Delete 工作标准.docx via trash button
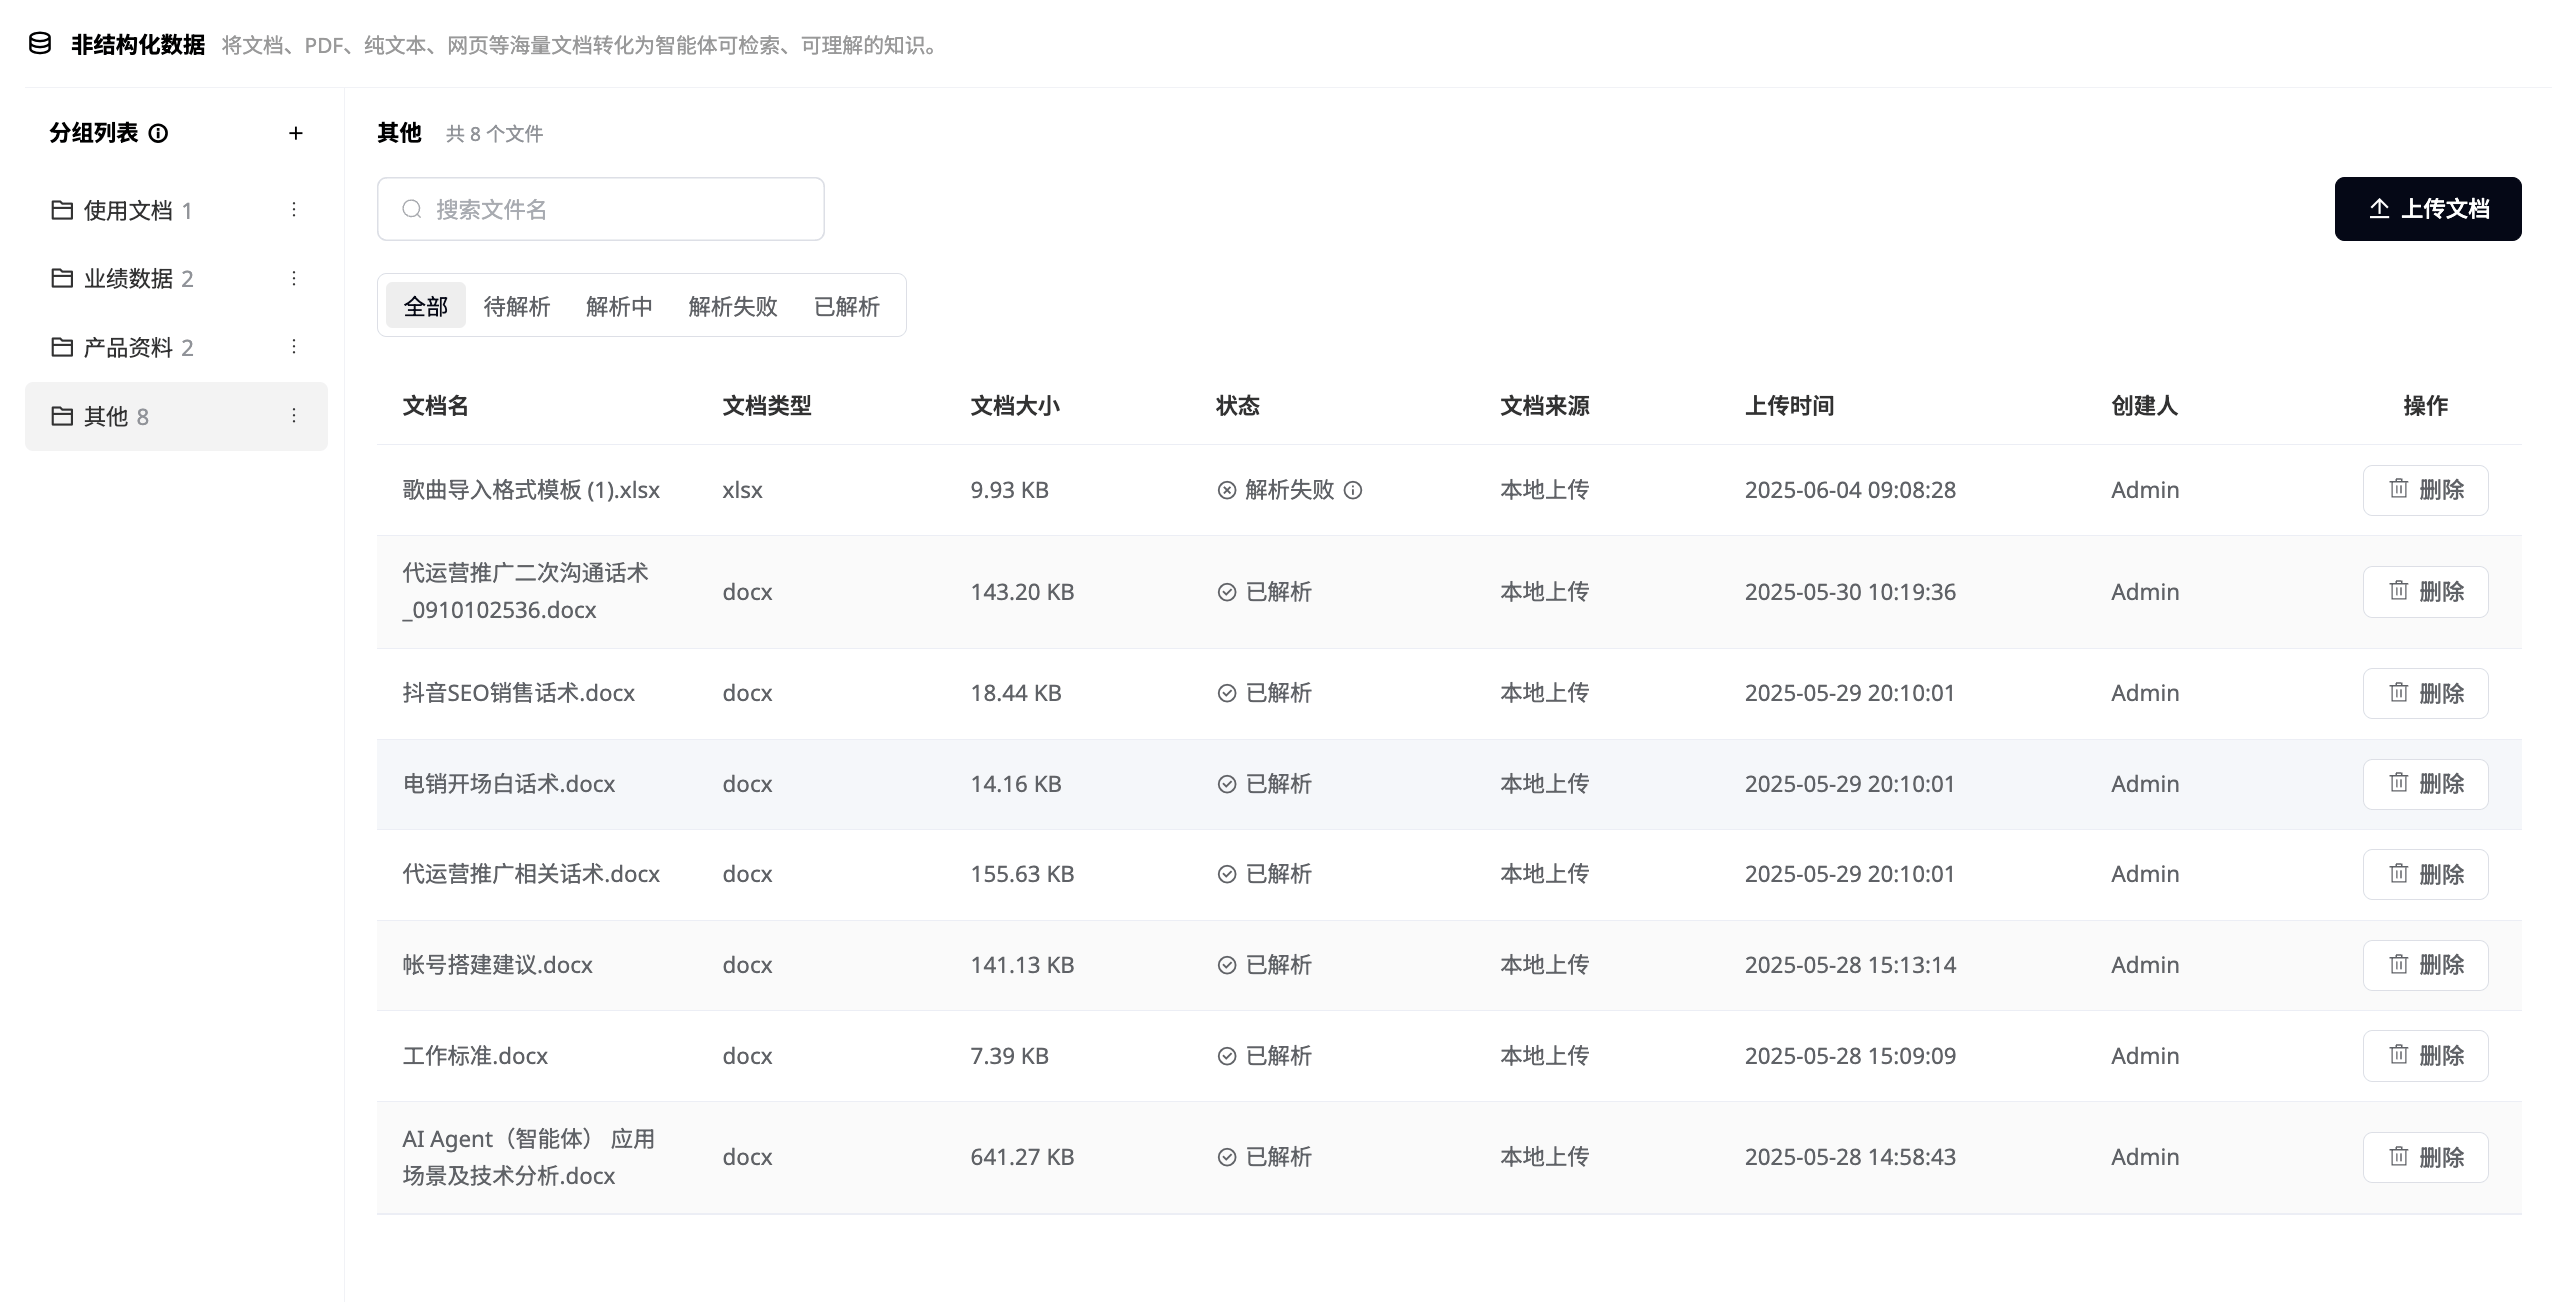2552x1302 pixels. pos(2425,1056)
